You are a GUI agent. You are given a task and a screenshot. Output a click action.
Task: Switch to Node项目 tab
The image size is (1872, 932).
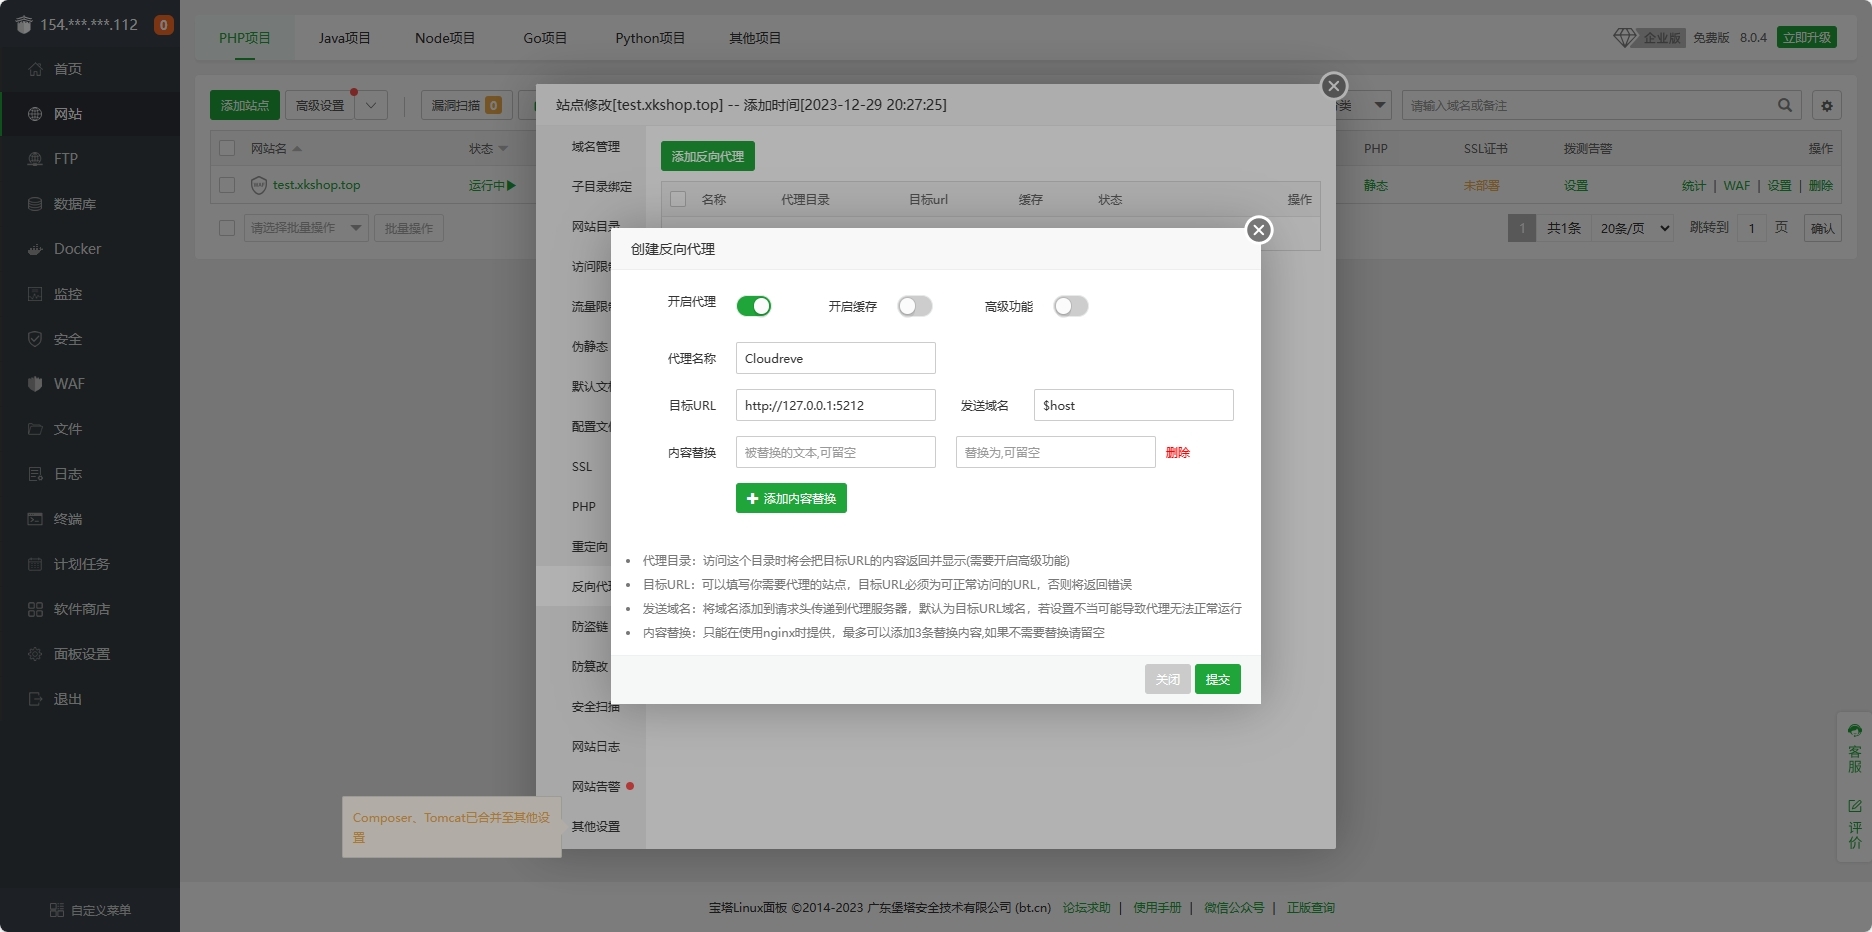point(445,38)
